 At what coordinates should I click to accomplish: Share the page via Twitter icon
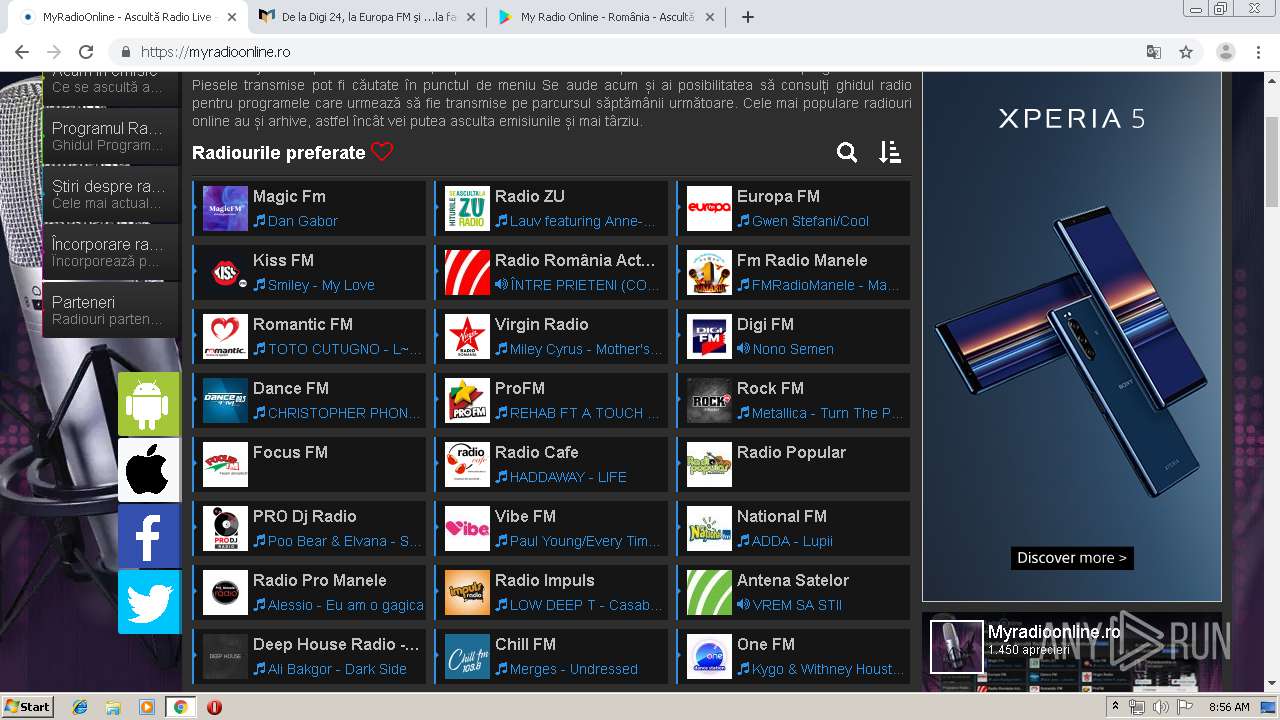149,602
